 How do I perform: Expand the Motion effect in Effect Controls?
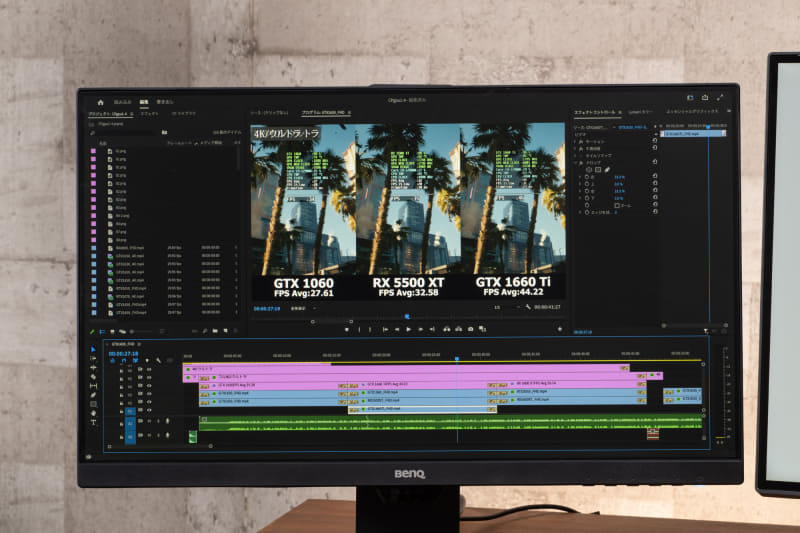[576, 142]
